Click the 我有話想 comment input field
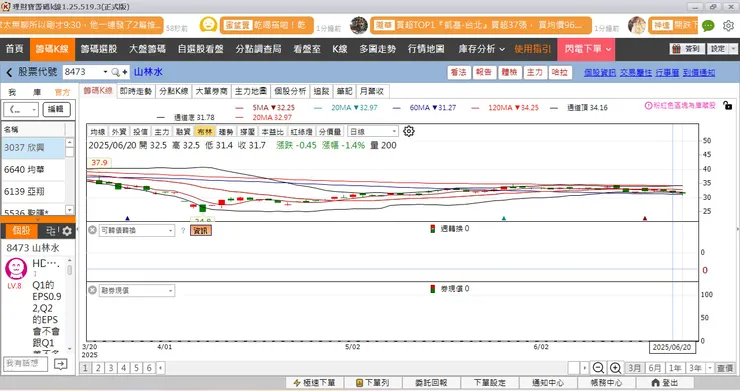 (x=25, y=364)
